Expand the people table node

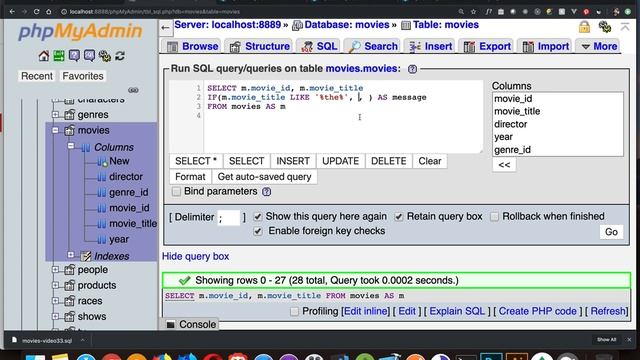click(56, 269)
